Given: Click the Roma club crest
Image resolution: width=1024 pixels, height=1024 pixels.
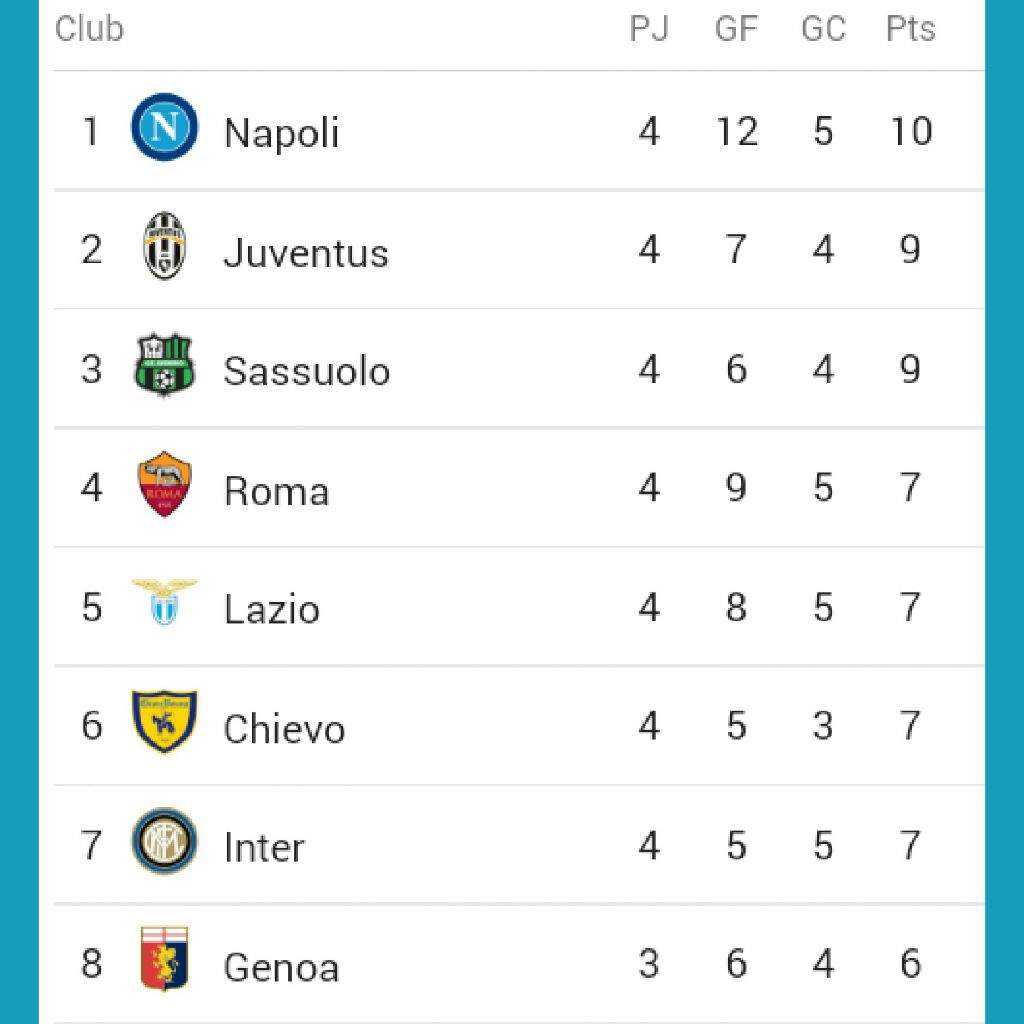Looking at the screenshot, I should tap(165, 484).
